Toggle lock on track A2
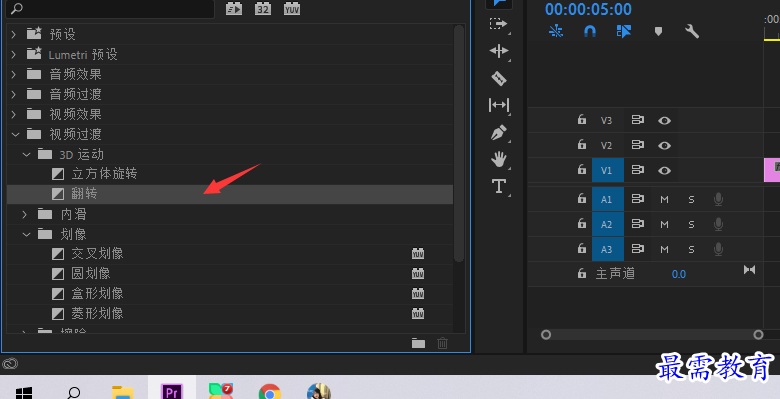The image size is (780, 399). pyautogui.click(x=582, y=224)
